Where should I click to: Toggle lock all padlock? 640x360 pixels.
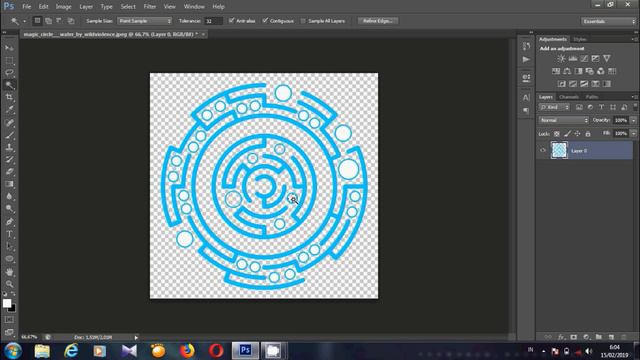tap(588, 134)
